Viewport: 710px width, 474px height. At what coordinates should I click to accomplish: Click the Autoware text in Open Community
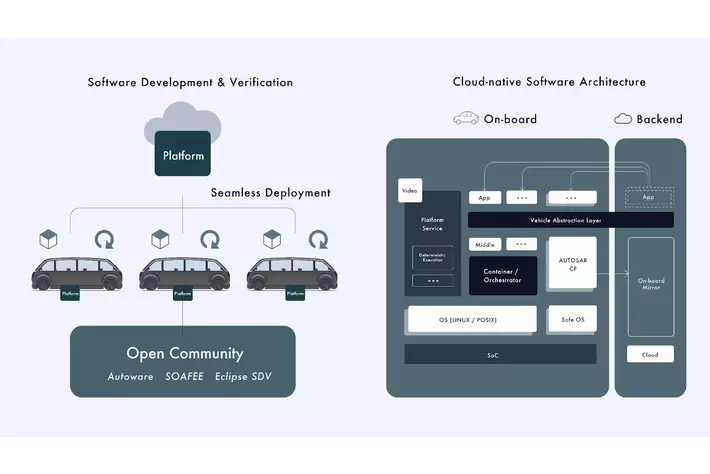130,377
